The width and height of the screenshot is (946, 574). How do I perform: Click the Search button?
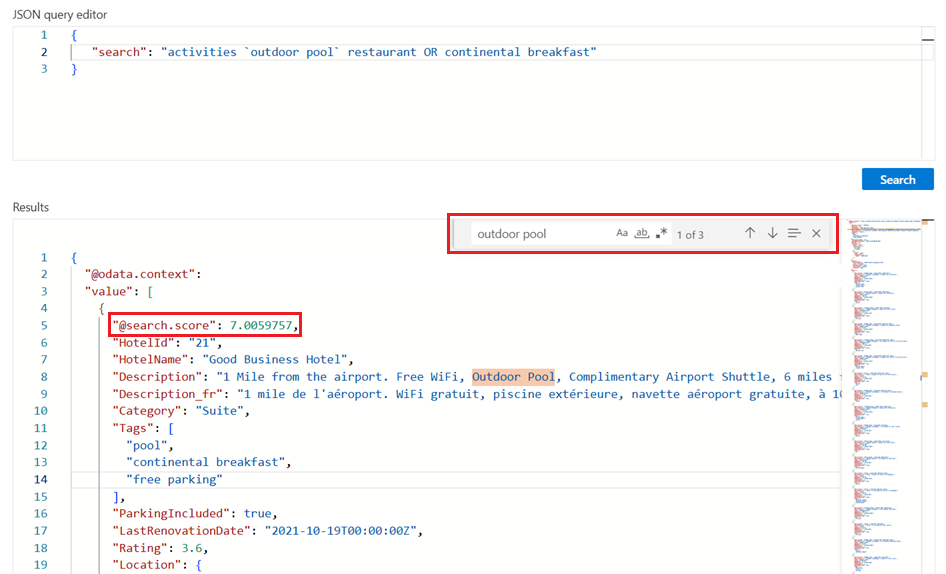[x=897, y=179]
